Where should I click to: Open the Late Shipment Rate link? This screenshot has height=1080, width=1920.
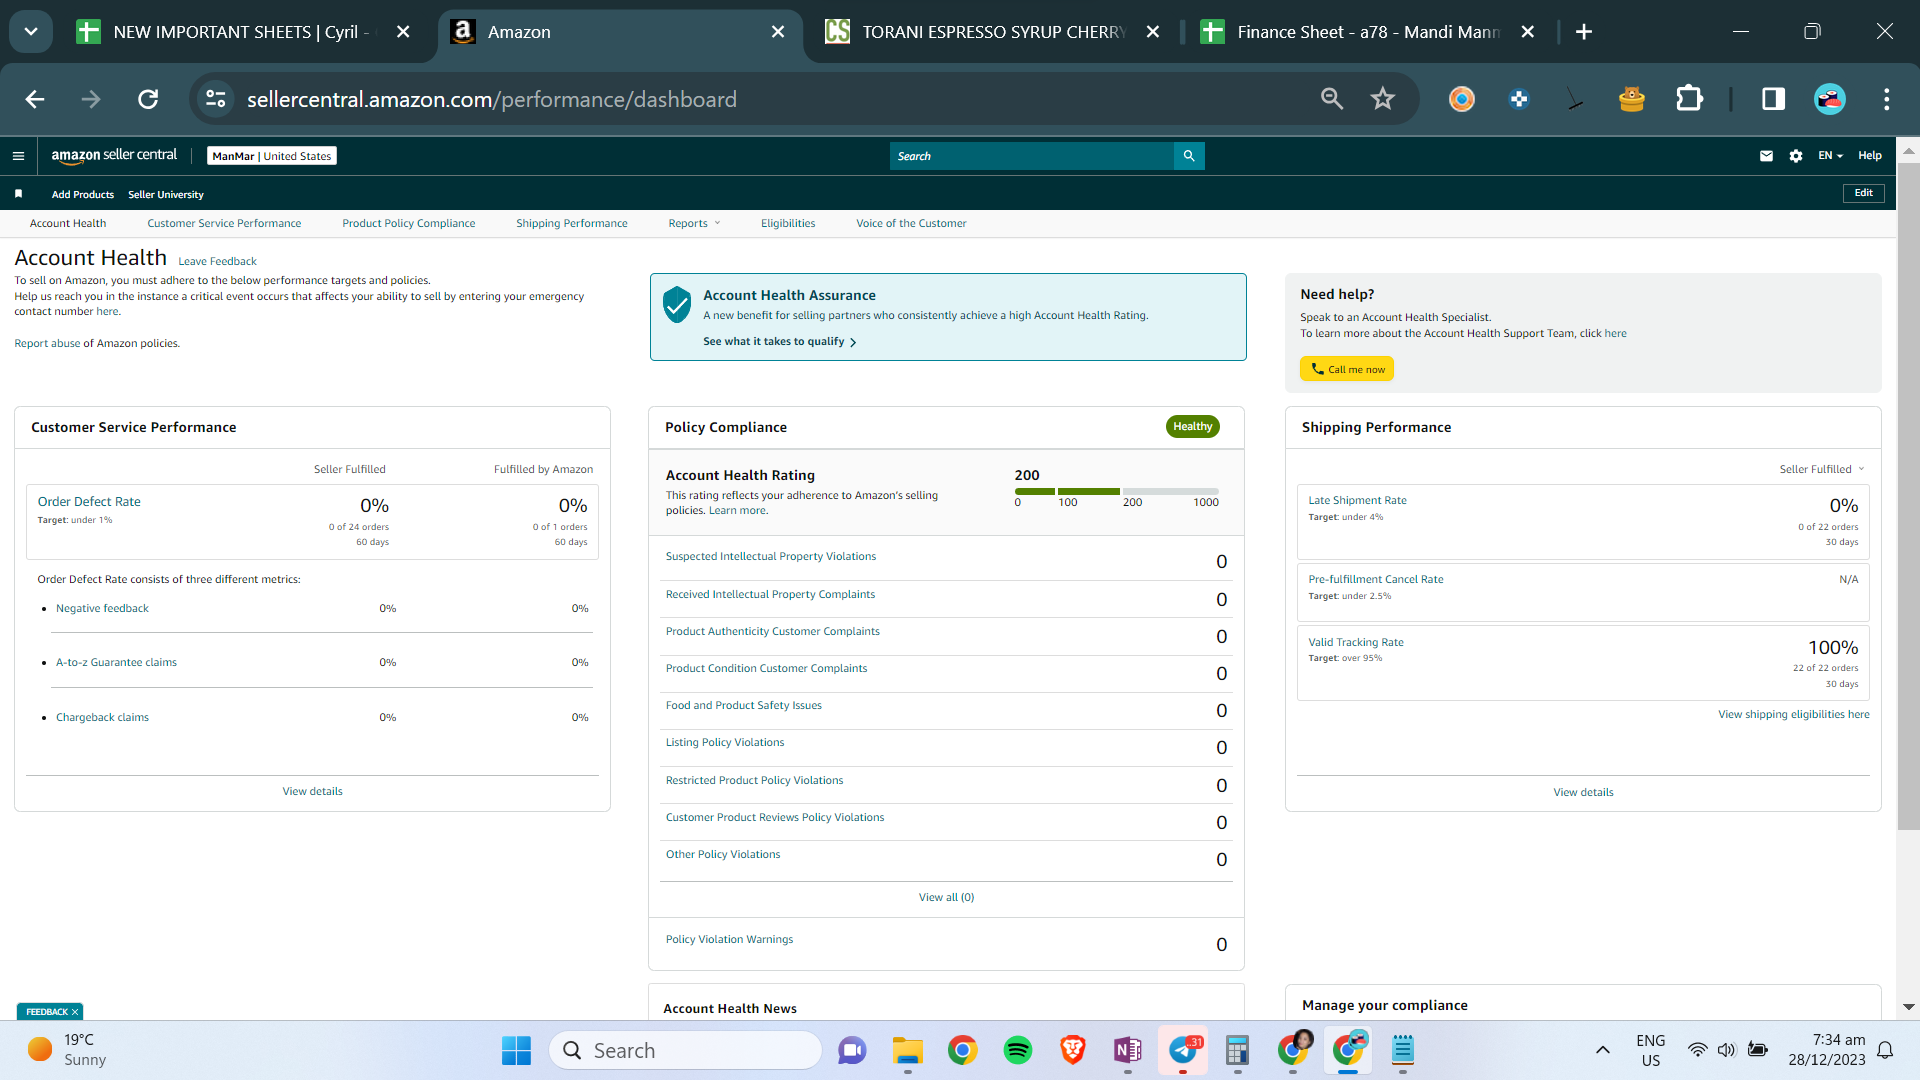[1357, 501]
